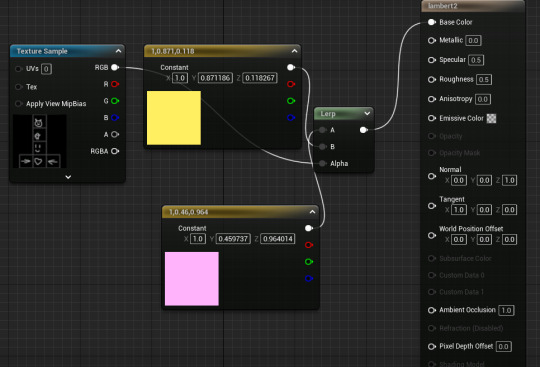Expand the Lerp node chevron

pyautogui.click(x=367, y=113)
